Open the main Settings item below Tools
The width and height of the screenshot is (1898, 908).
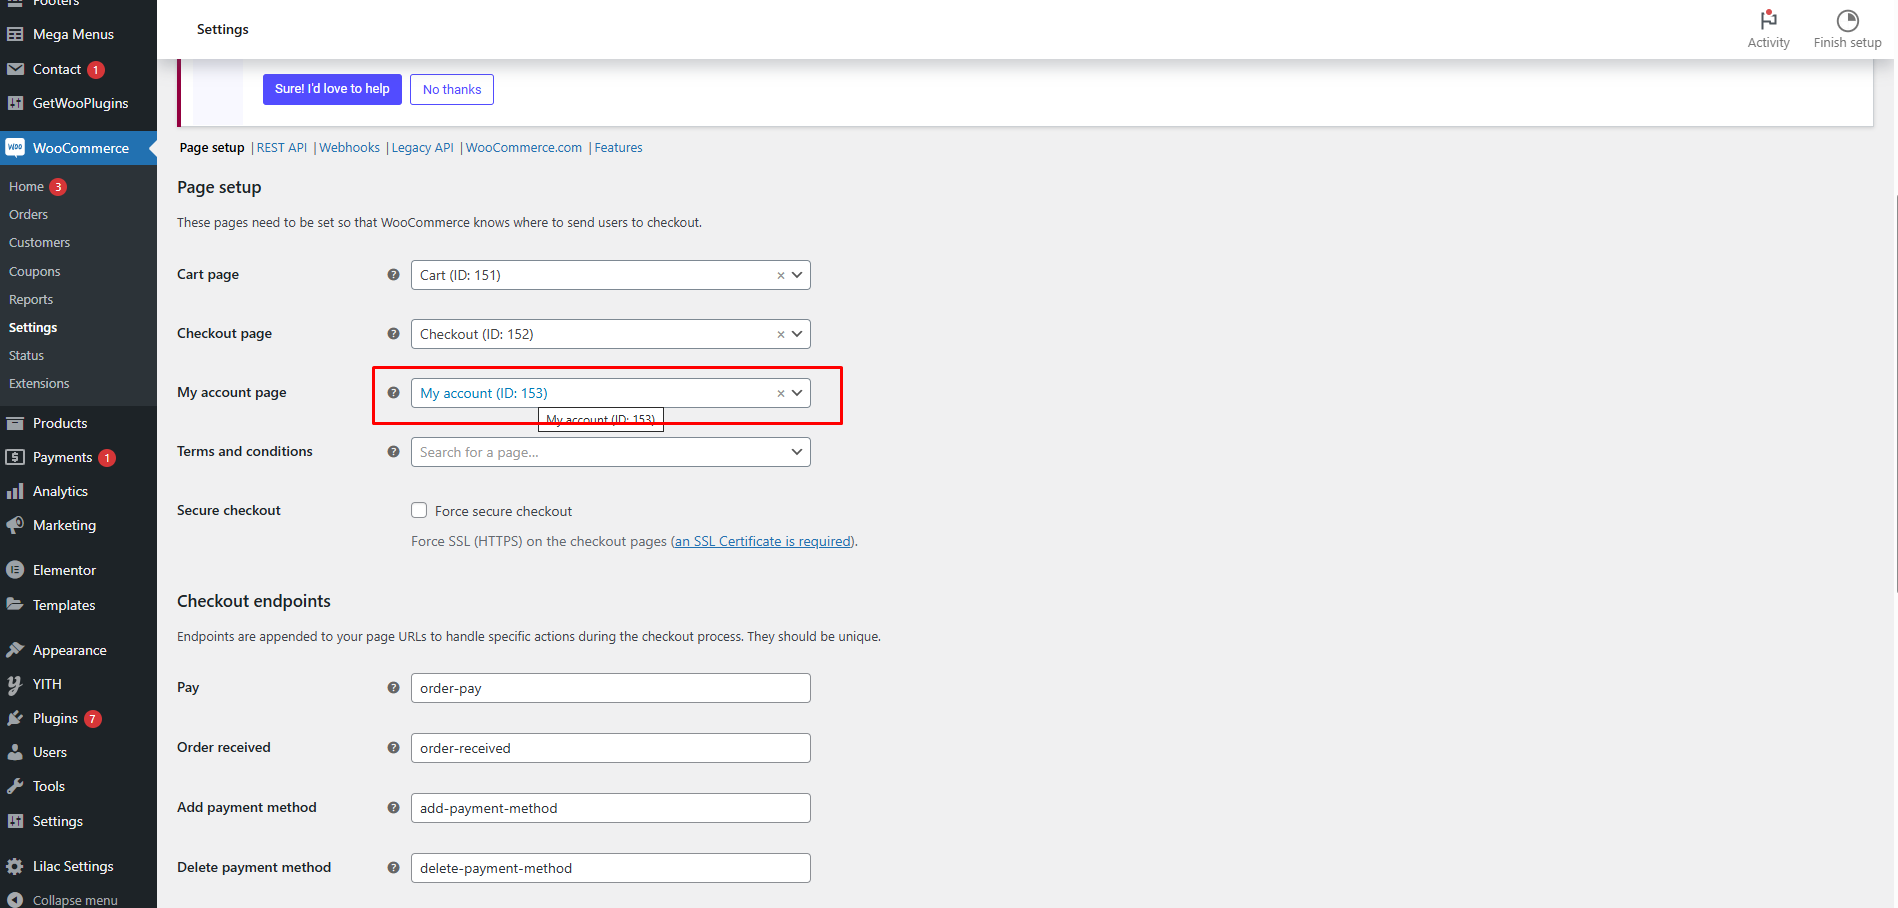(x=58, y=821)
